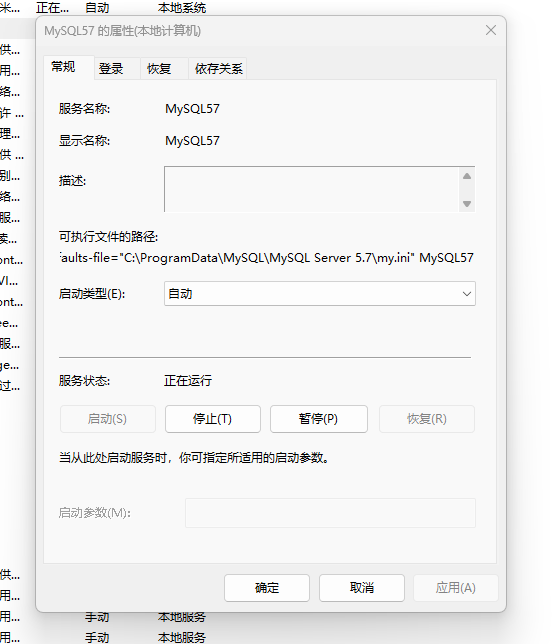Click the 停止(T) button
Screen dimensions: 555x644
(x=213, y=419)
